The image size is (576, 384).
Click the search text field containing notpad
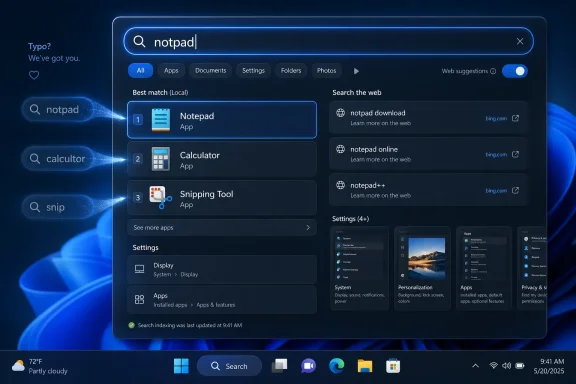coord(329,42)
